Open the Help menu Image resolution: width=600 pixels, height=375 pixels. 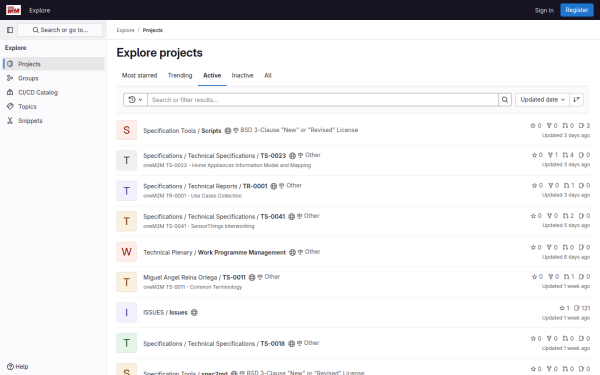[18, 367]
